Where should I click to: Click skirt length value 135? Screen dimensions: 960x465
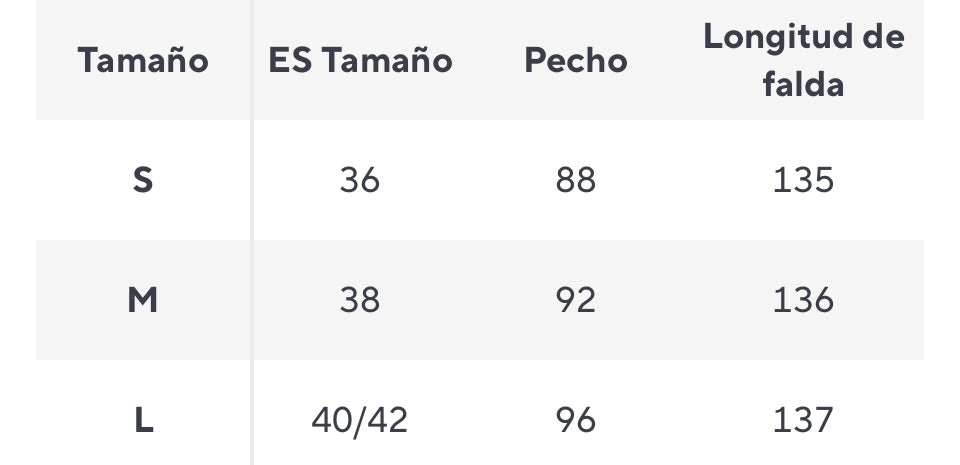[803, 180]
